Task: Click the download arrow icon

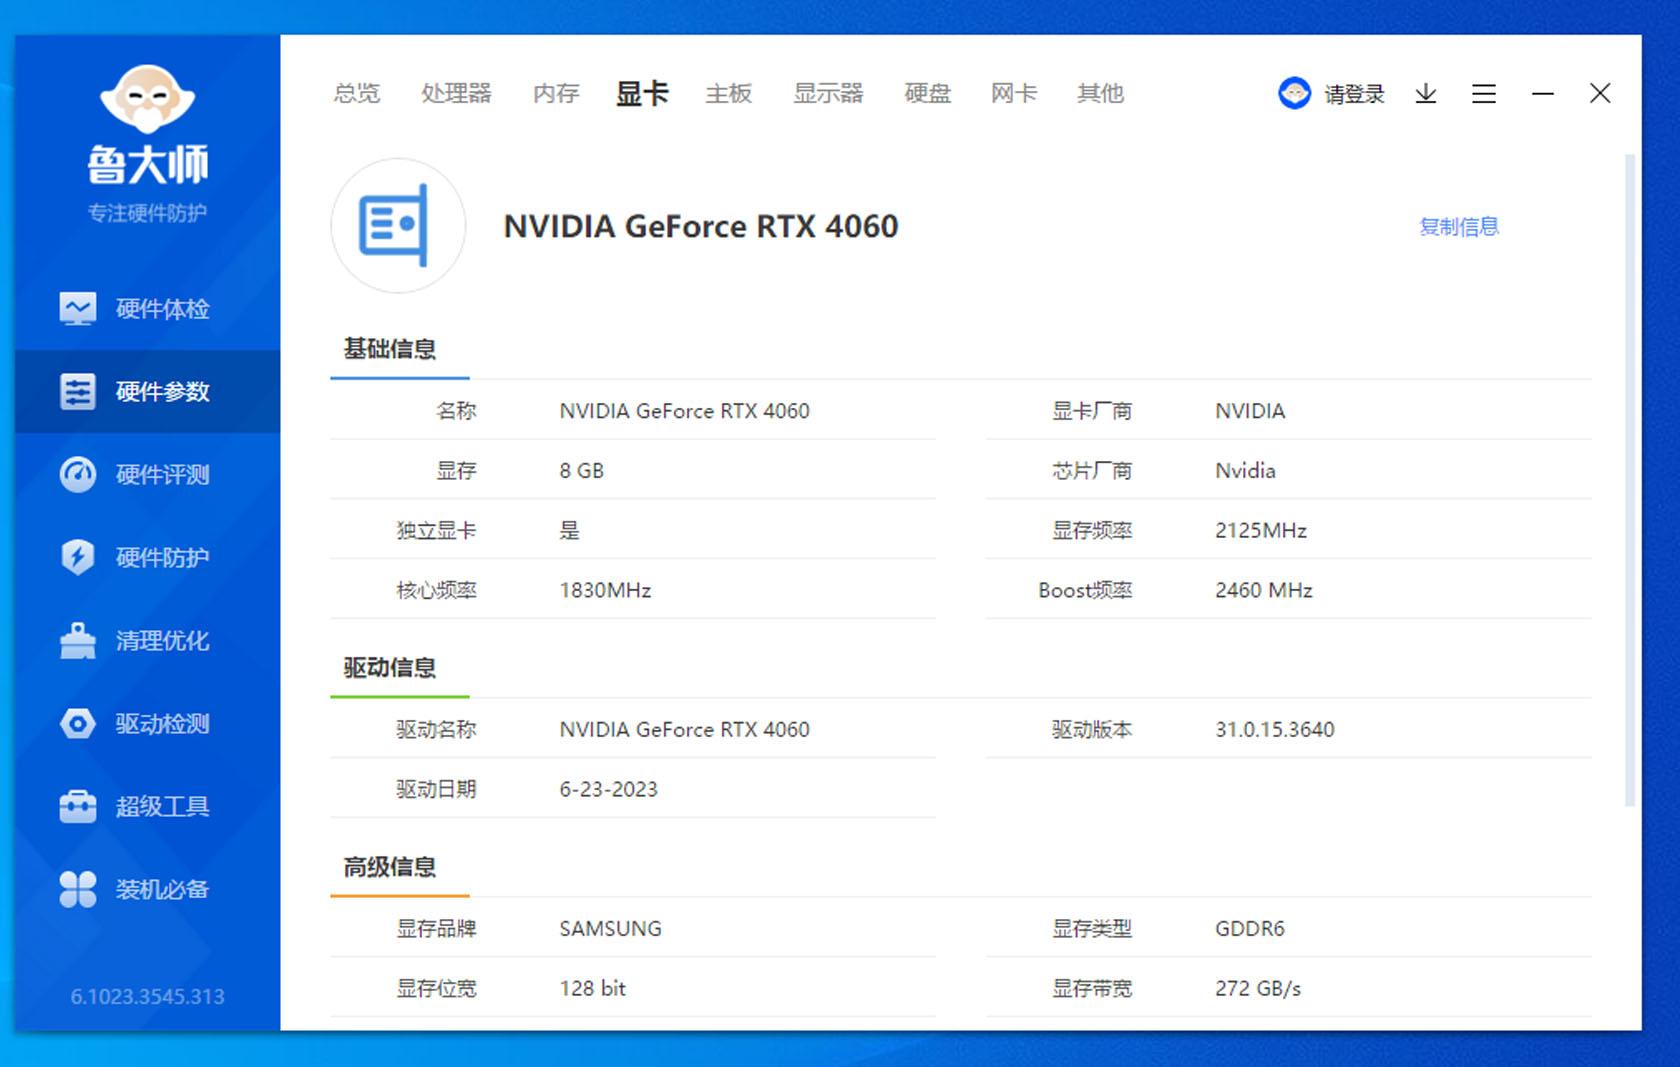Action: coord(1426,93)
